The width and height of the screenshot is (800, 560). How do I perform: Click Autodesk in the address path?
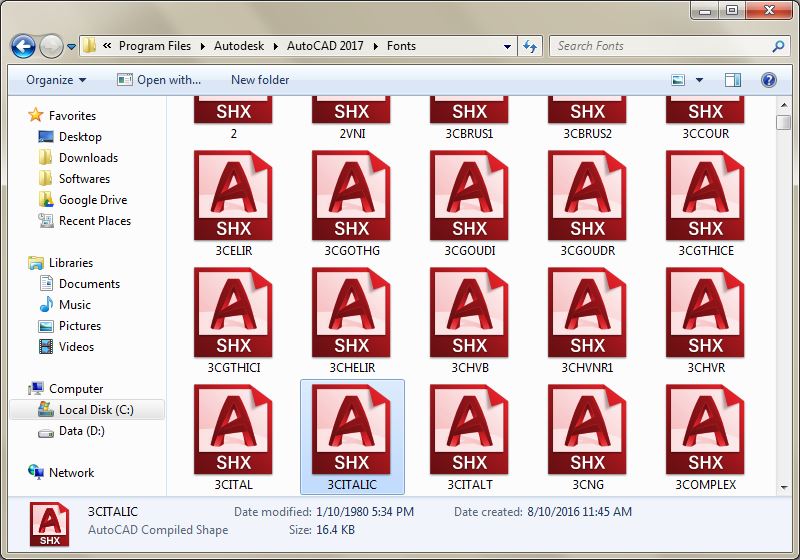pyautogui.click(x=239, y=46)
